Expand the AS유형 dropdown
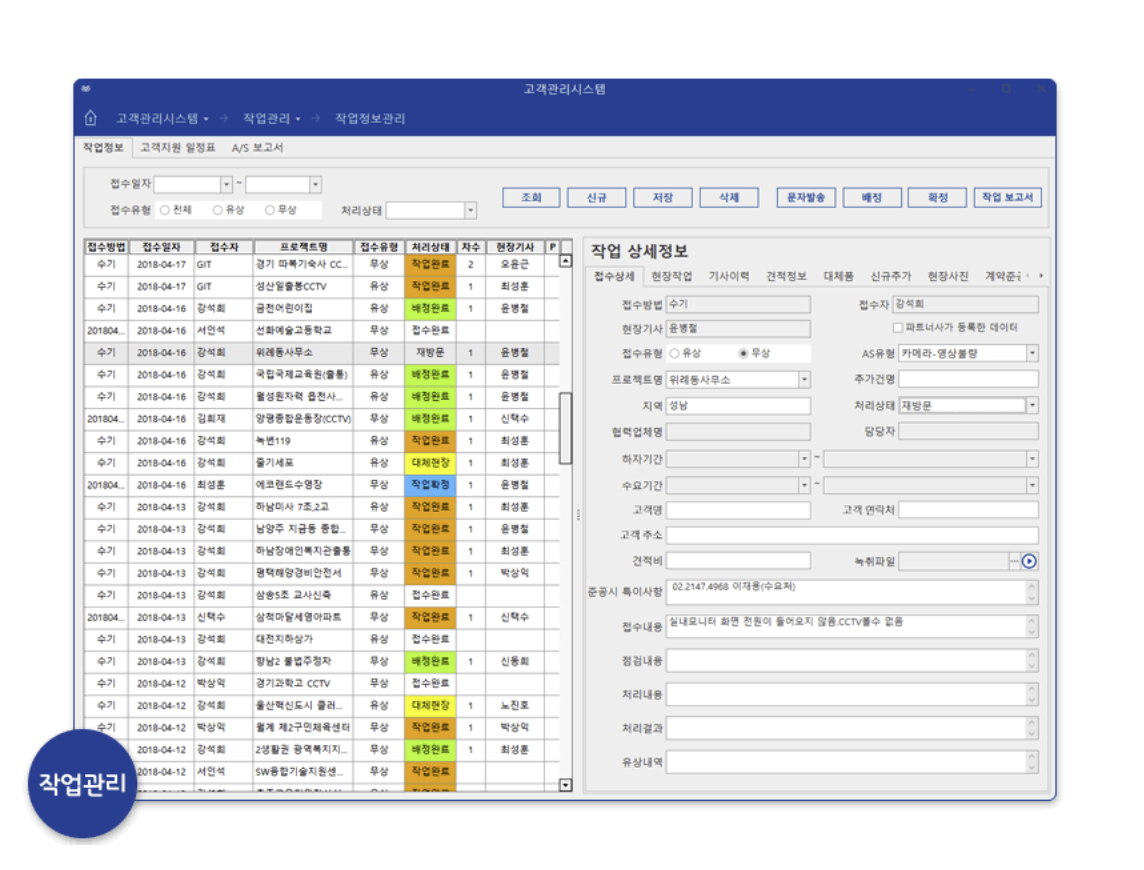The width and height of the screenshot is (1144, 870). pos(1031,354)
